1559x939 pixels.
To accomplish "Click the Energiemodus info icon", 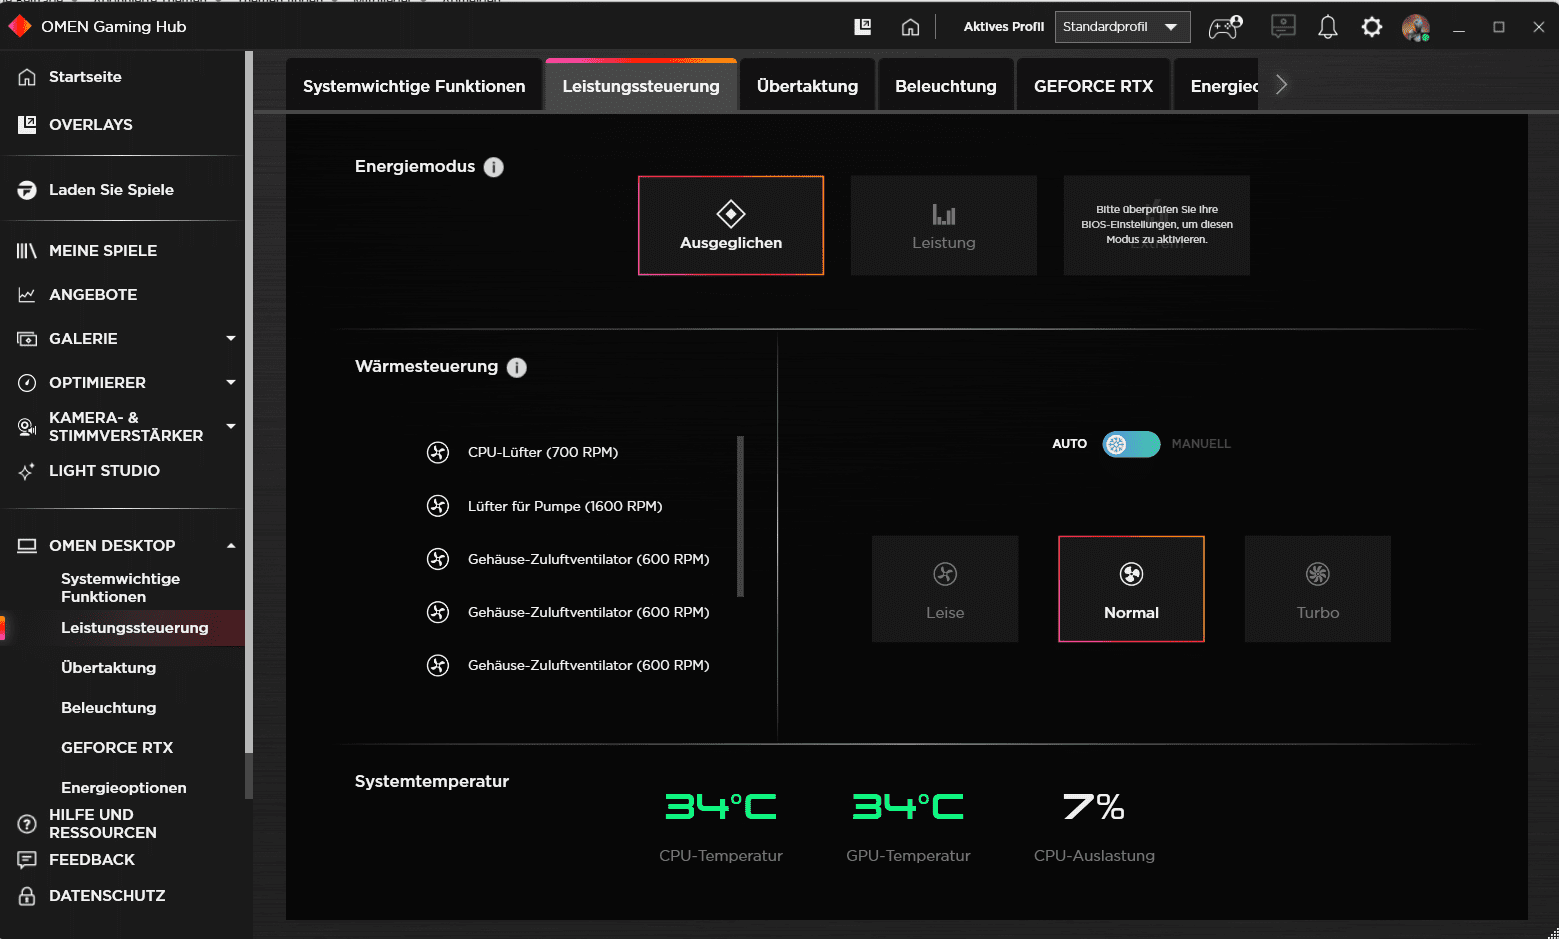I will (494, 167).
